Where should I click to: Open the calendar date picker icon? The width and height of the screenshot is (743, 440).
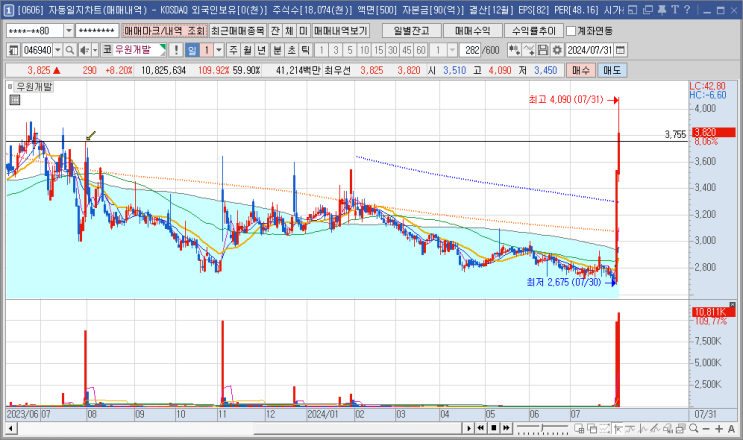620,50
